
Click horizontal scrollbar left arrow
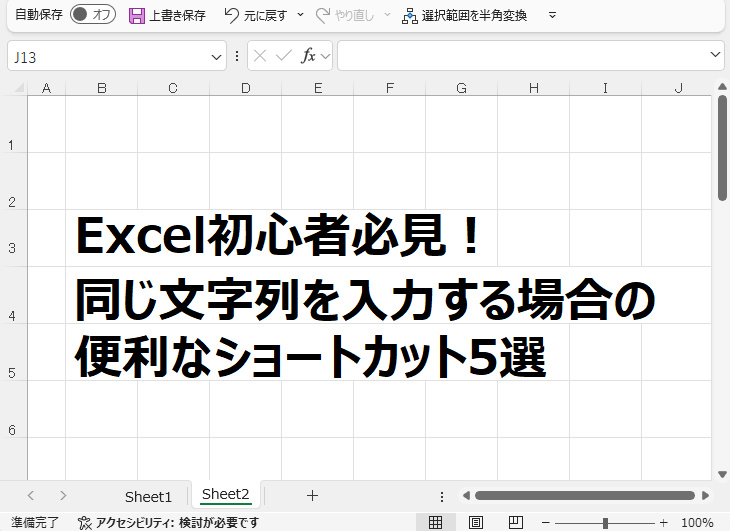[466, 496]
